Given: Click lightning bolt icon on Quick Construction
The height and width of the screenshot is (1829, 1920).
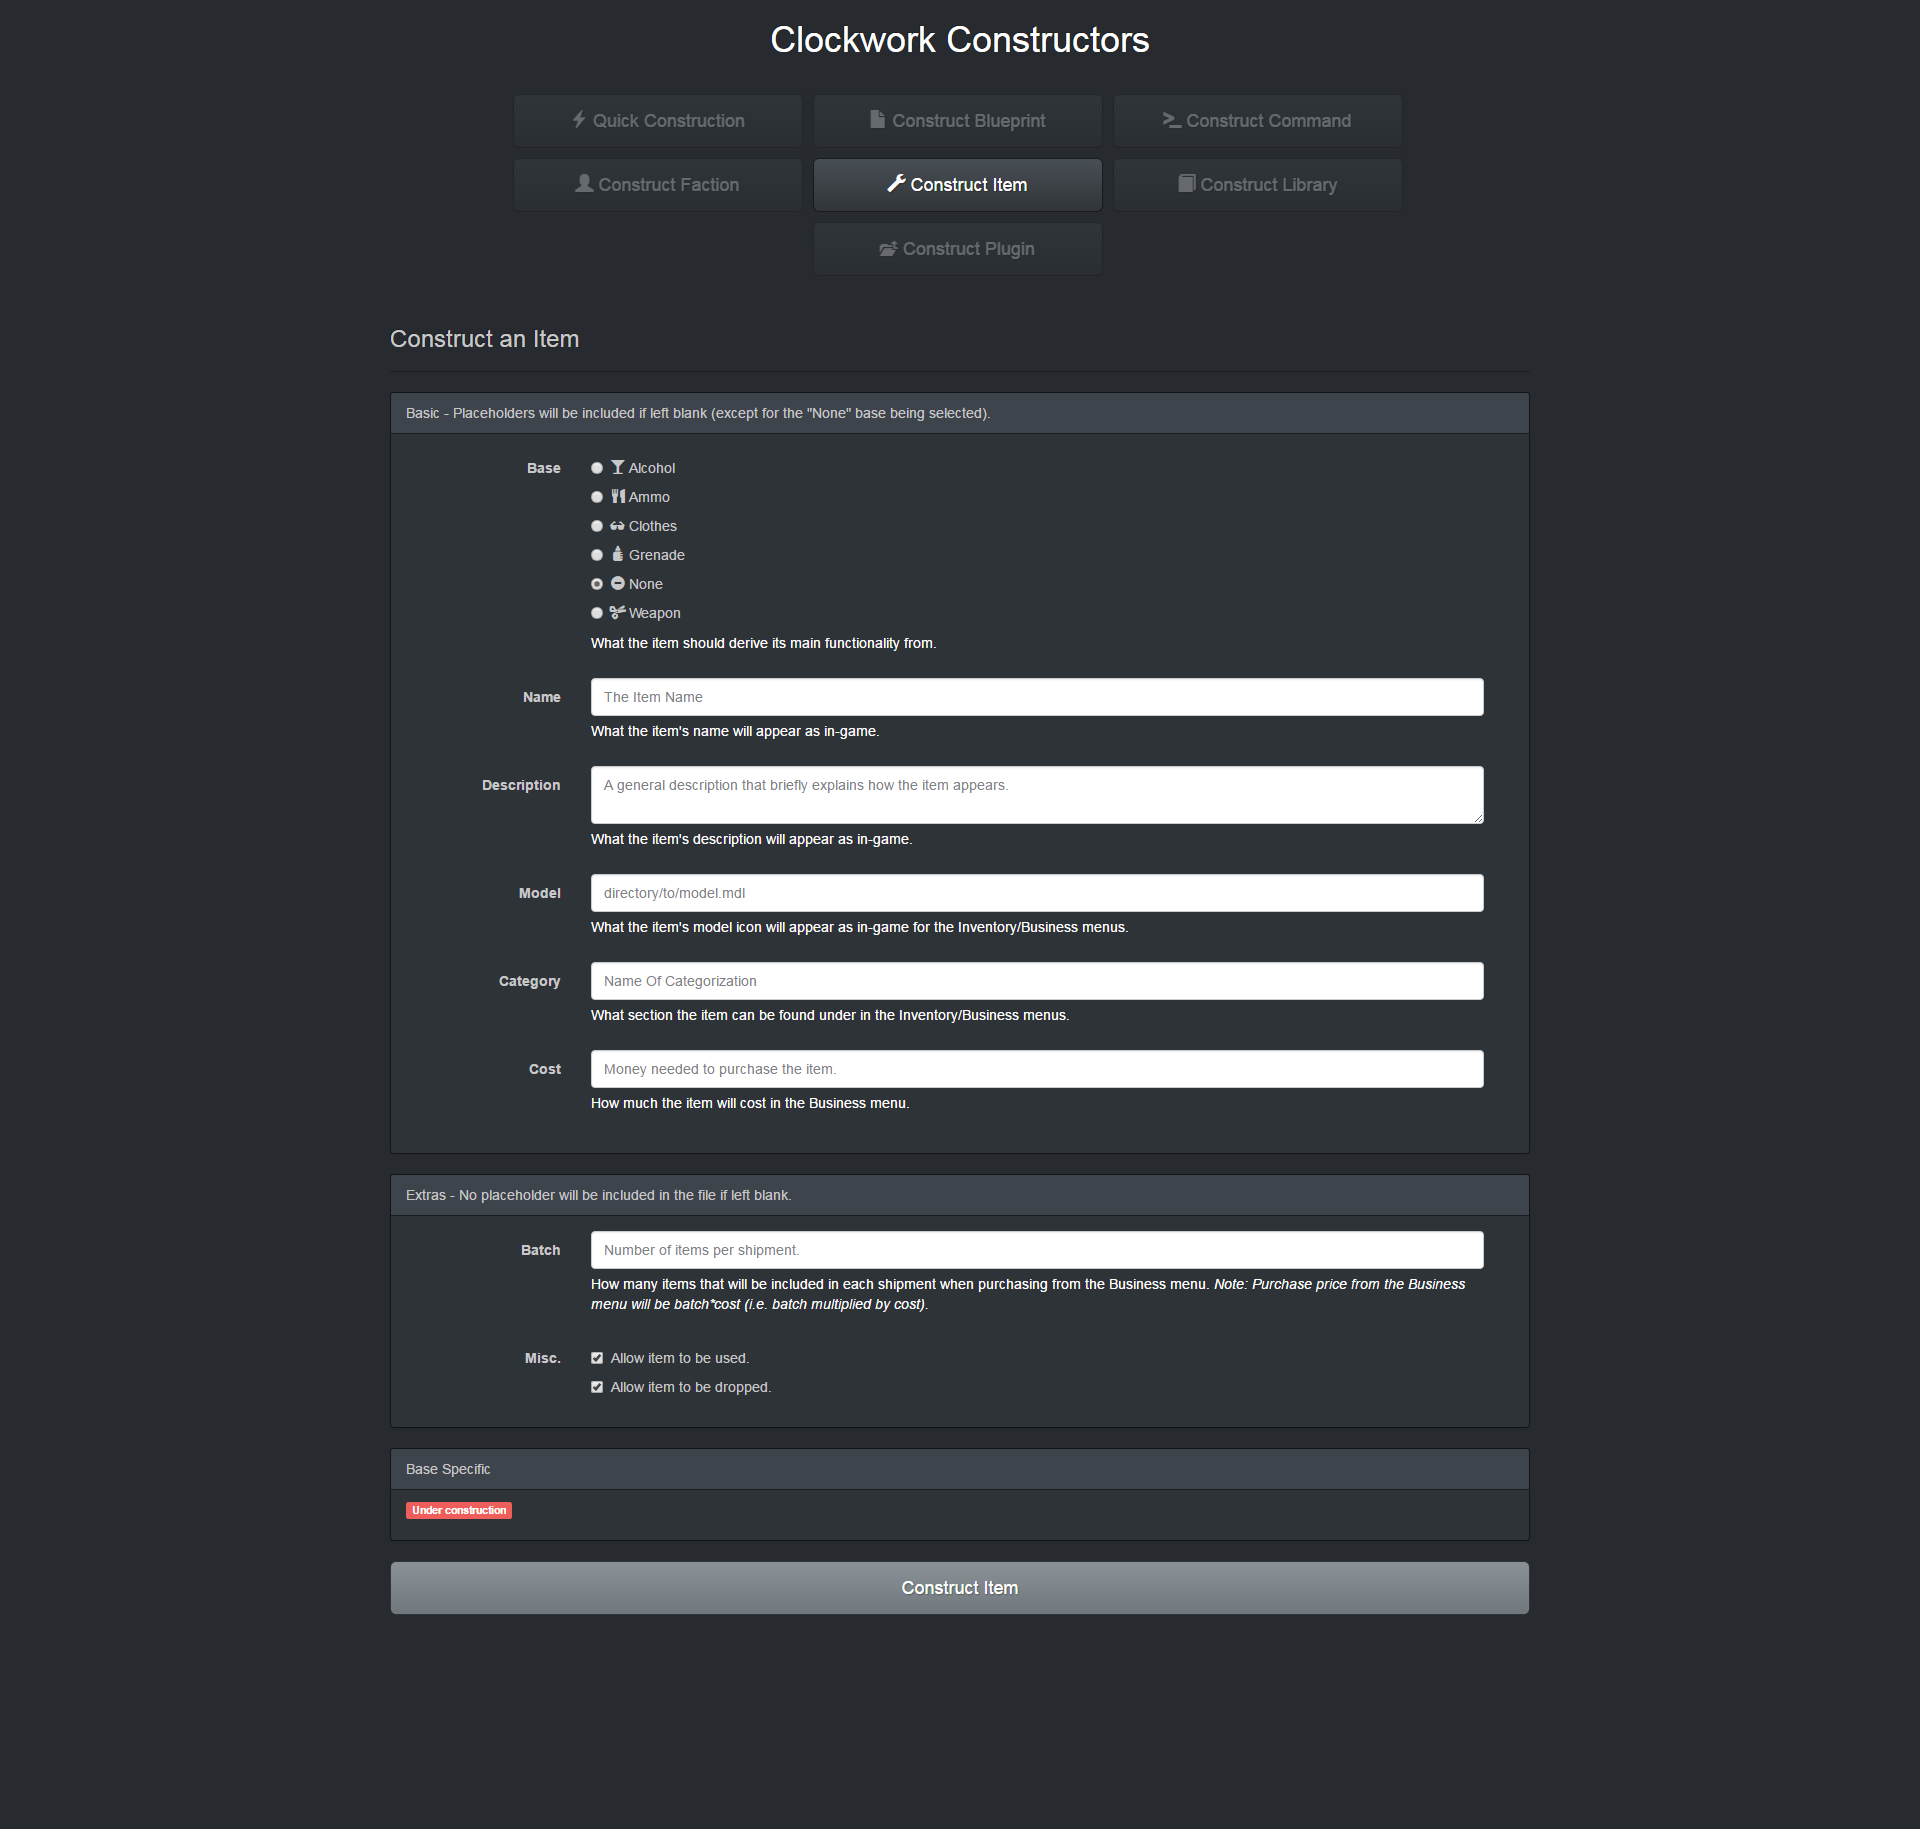Looking at the screenshot, I should pos(579,120).
